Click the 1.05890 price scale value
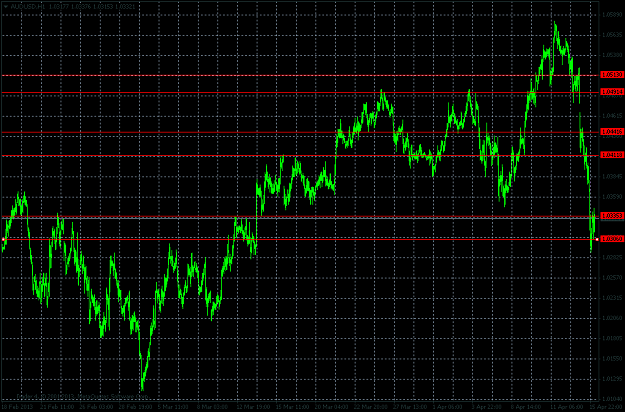The image size is (625, 412). [612, 15]
